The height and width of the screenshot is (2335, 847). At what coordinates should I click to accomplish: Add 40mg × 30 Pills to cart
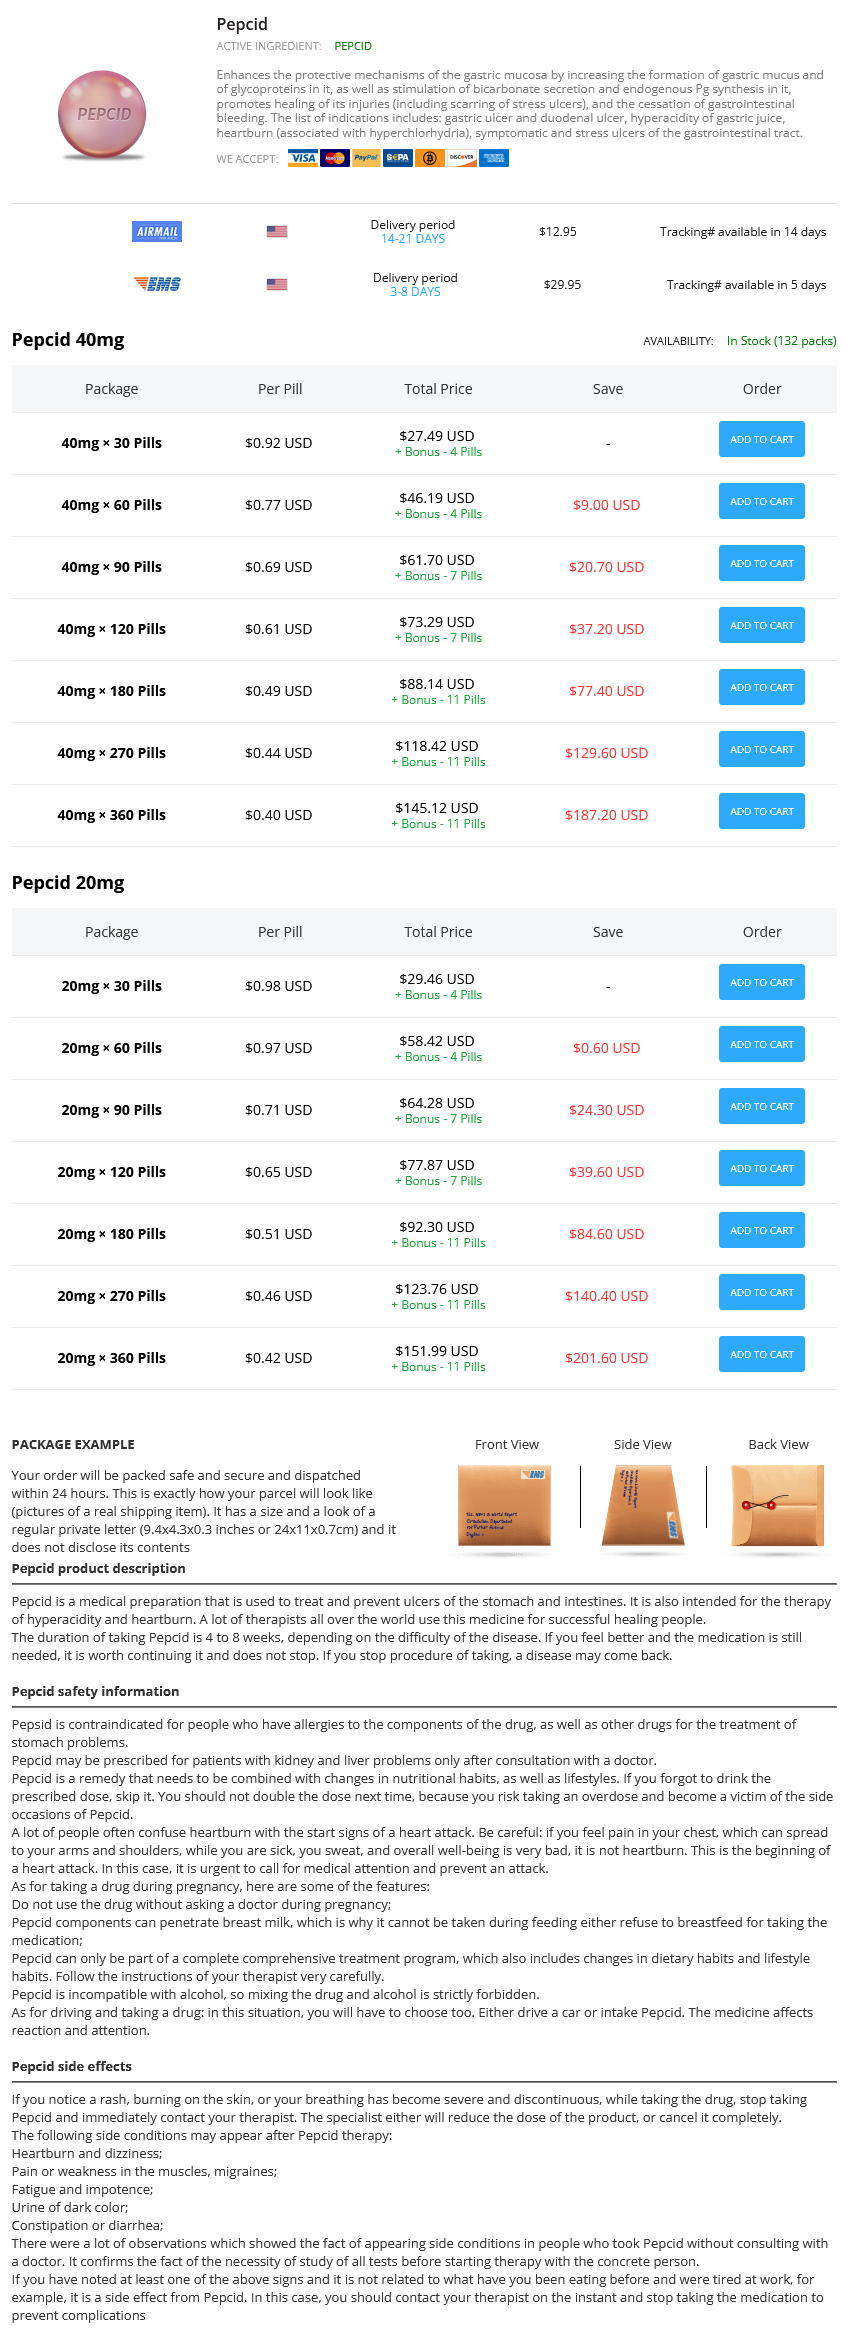coord(761,440)
